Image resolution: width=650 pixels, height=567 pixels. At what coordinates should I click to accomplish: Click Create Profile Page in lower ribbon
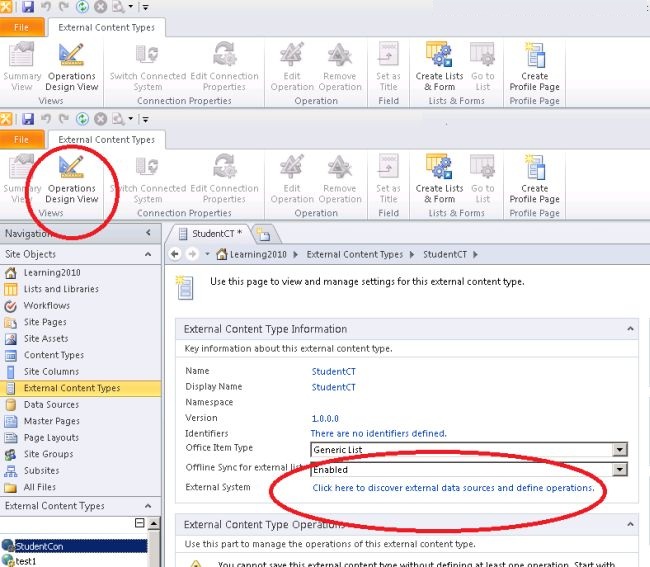click(x=534, y=179)
